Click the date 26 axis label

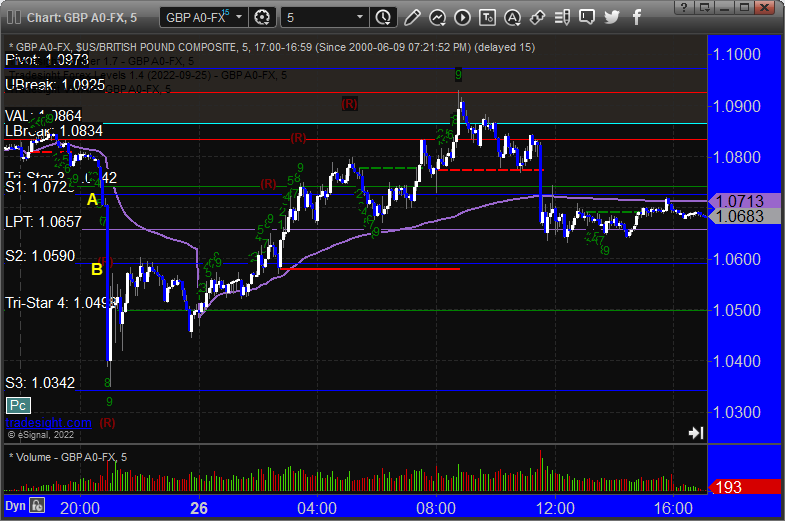pyautogui.click(x=199, y=508)
